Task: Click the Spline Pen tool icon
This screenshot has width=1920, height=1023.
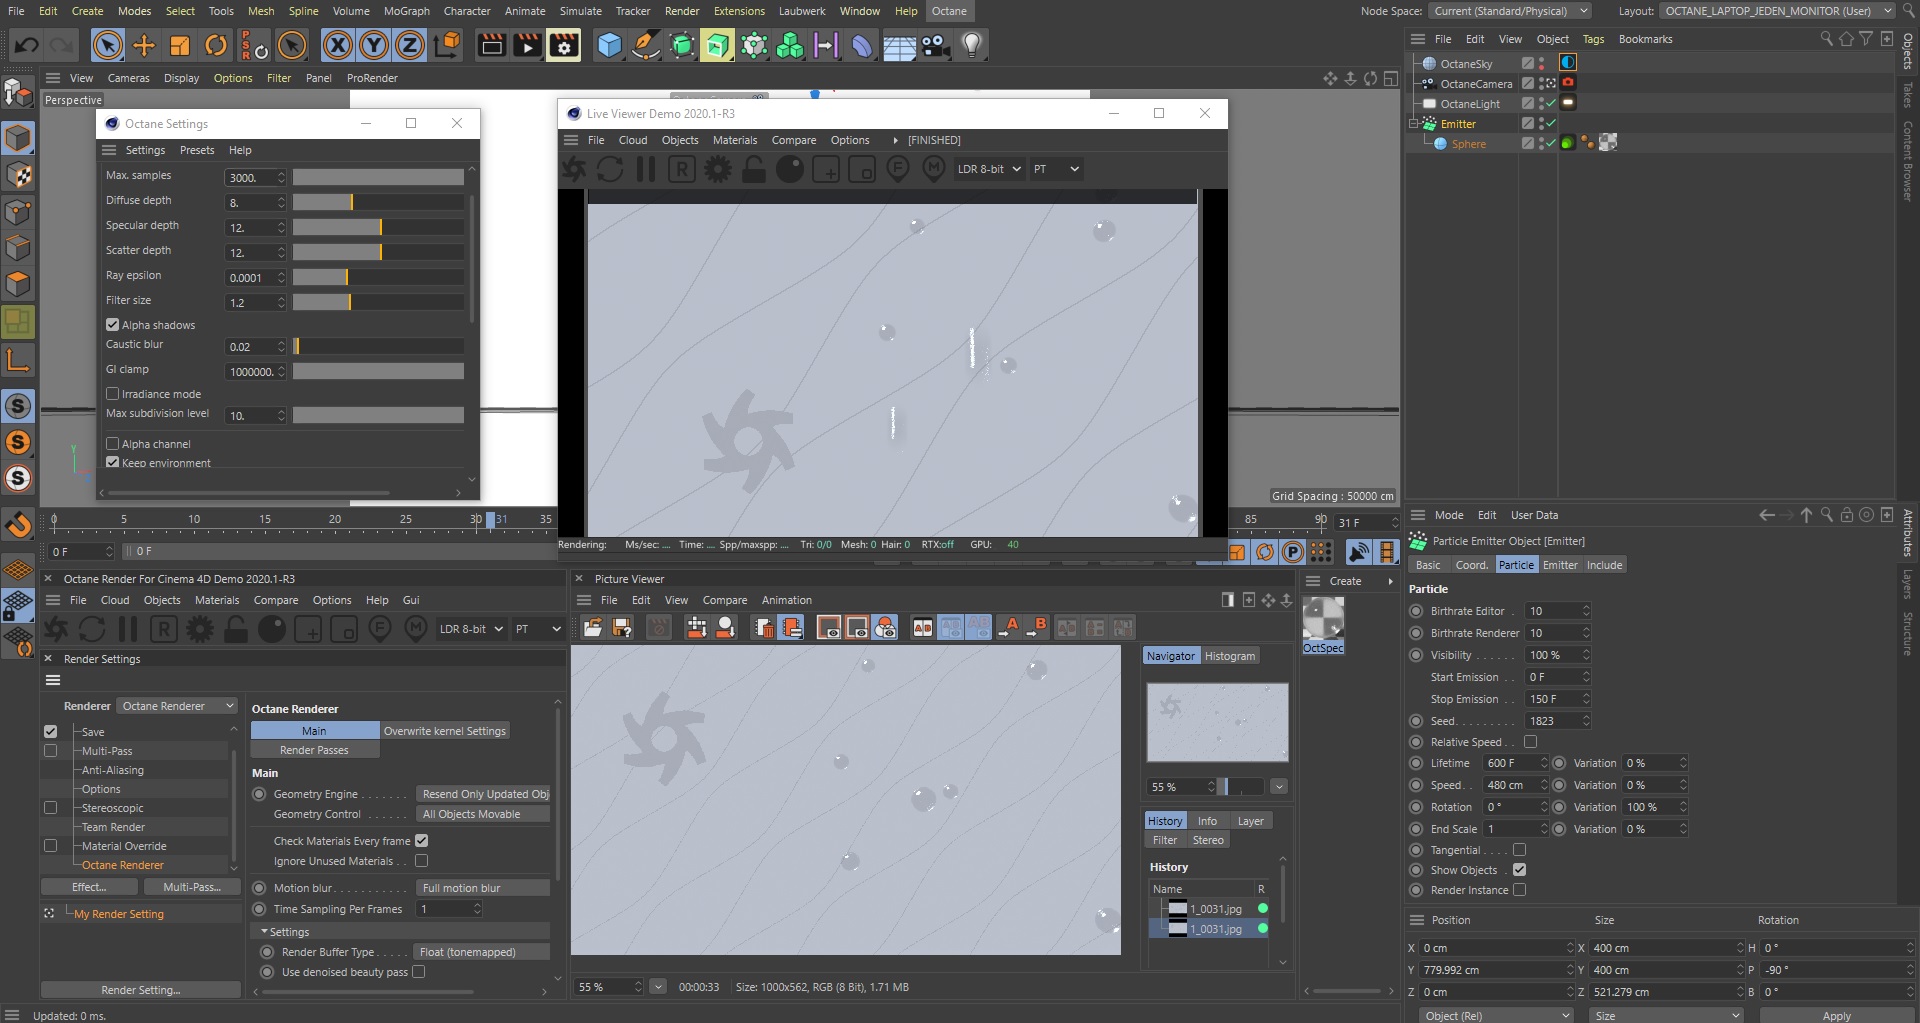Action: click(646, 45)
